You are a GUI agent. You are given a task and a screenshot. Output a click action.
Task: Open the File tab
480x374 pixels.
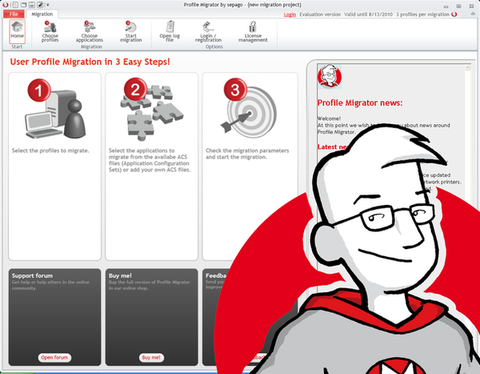pyautogui.click(x=14, y=14)
